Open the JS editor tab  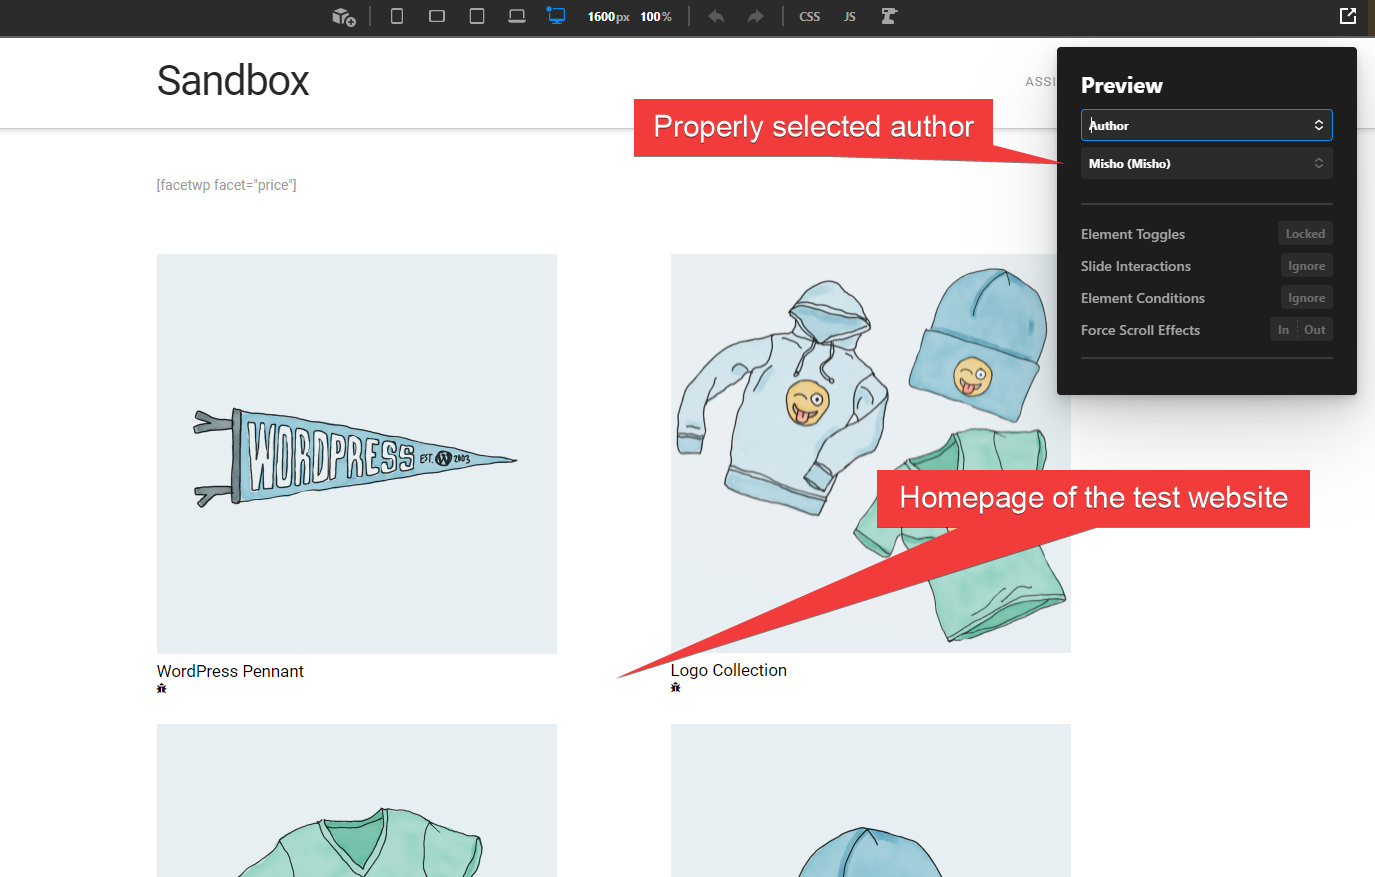850,16
